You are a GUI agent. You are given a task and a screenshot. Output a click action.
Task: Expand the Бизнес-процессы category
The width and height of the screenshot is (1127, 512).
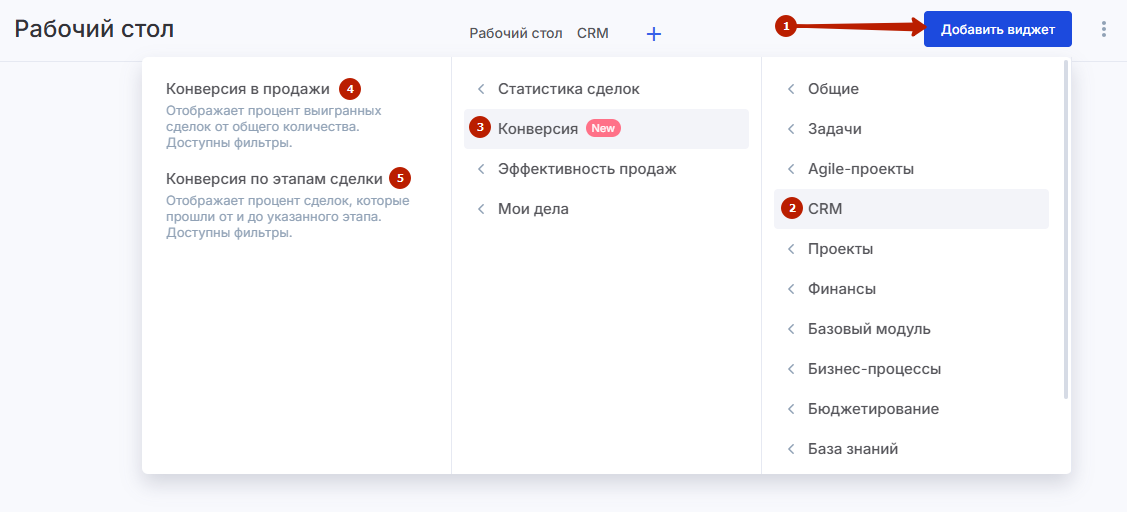[x=911, y=370]
